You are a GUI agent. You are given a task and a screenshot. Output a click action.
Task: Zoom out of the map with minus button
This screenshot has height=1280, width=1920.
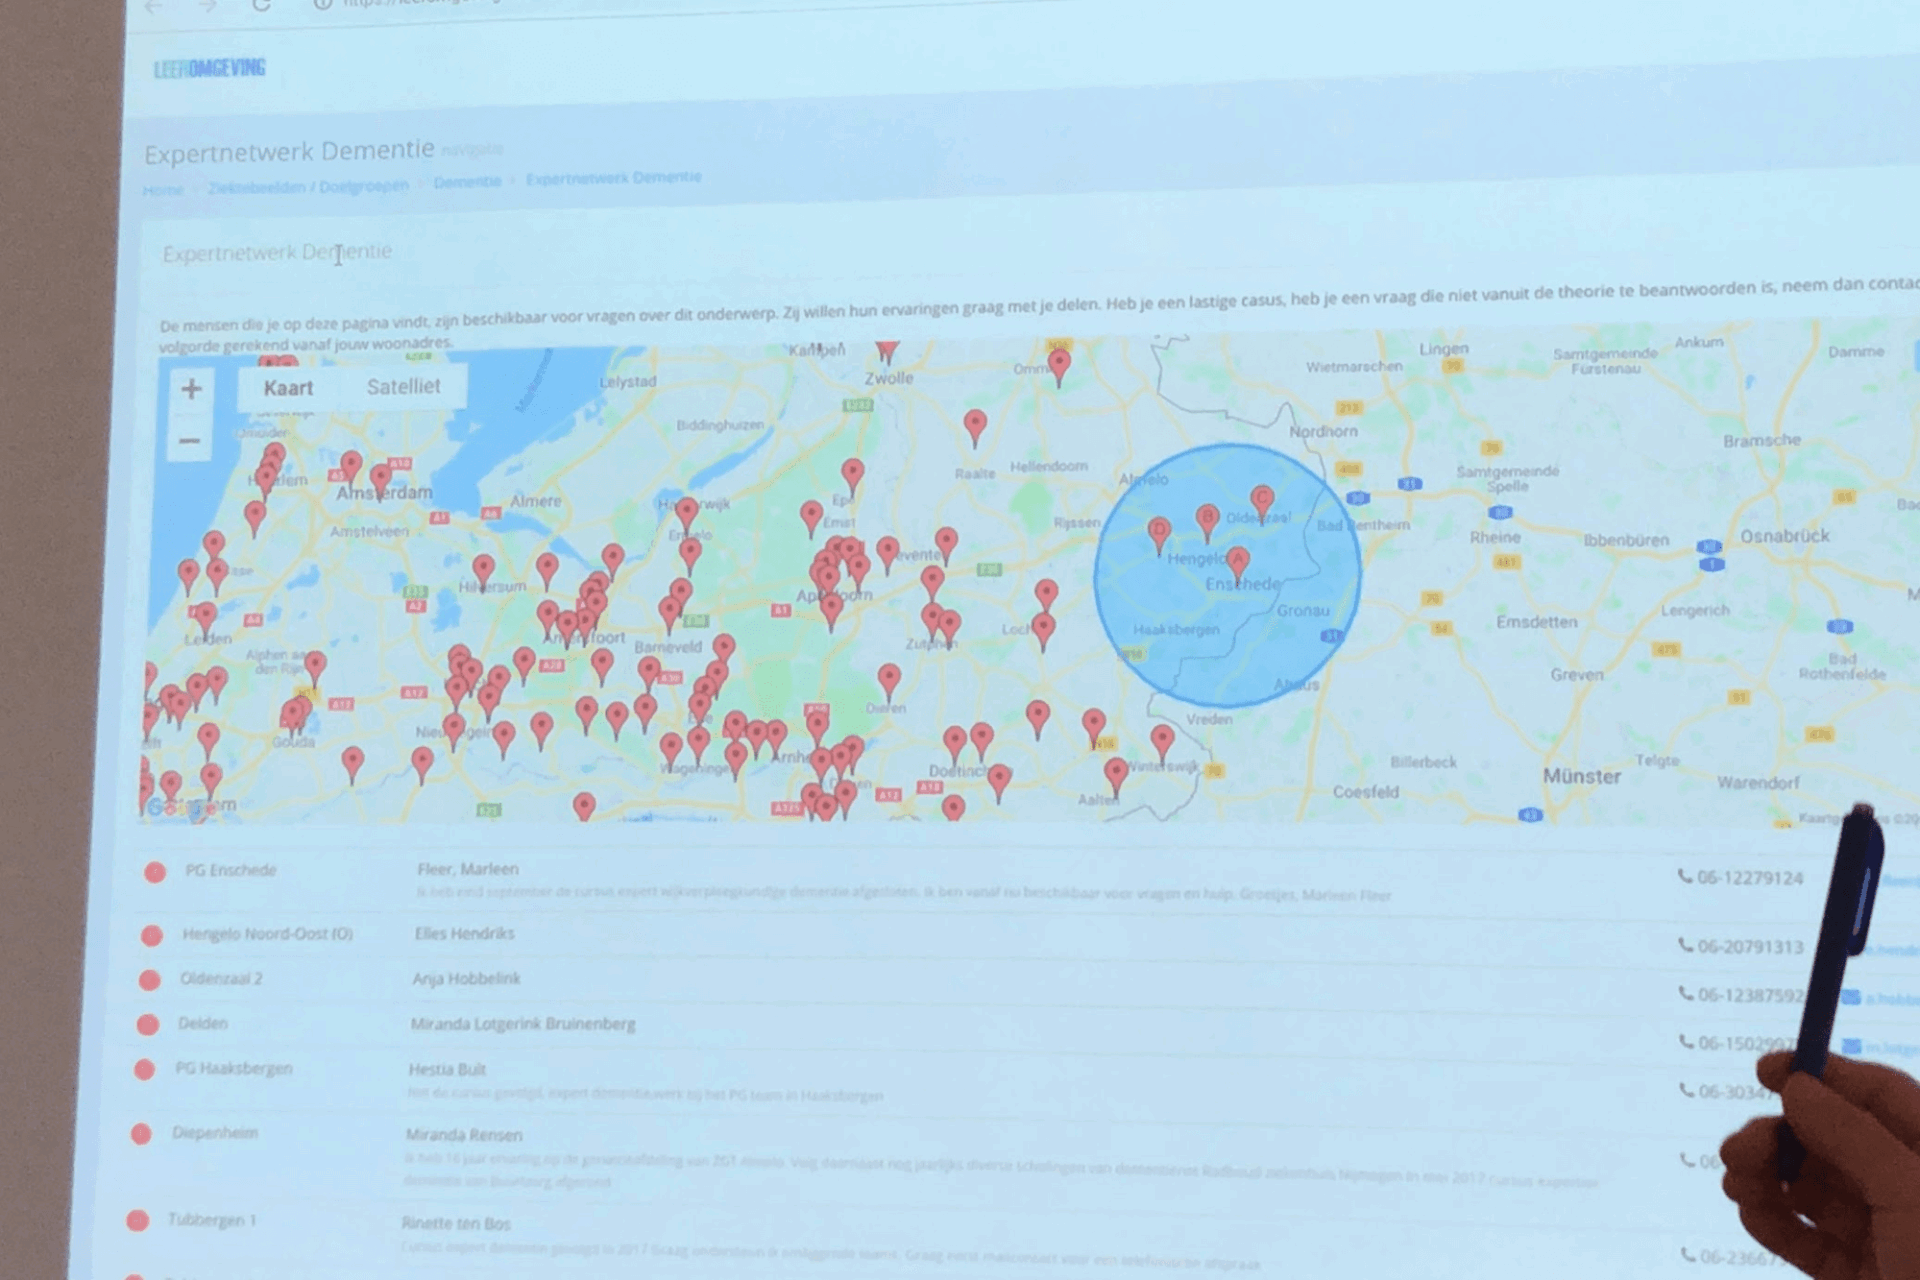pos(190,440)
